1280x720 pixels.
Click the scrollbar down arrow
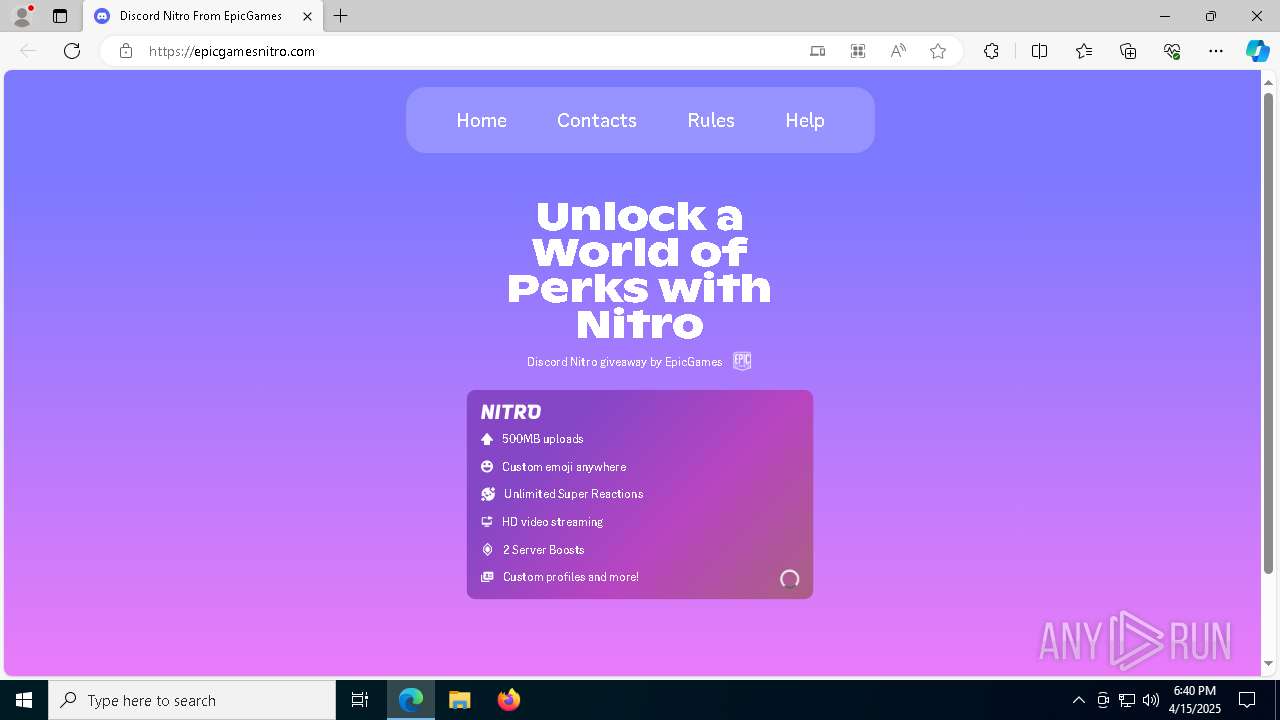pos(1268,664)
